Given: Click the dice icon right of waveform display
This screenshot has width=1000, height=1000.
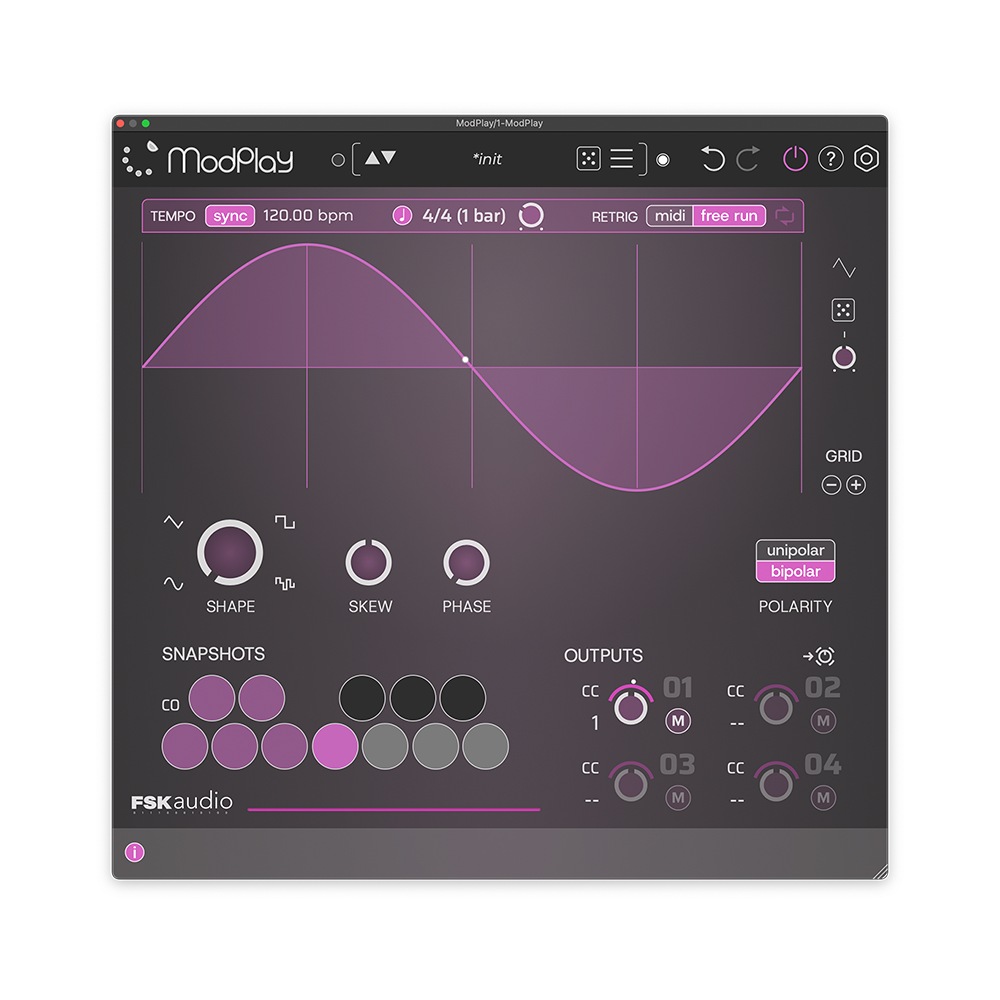Looking at the screenshot, I should 843,310.
